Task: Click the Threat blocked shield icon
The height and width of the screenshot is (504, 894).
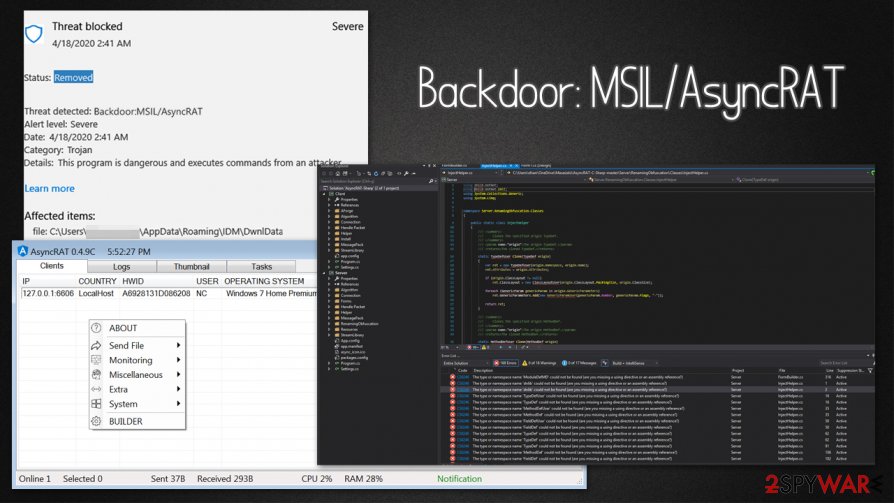Action: pyautogui.click(x=34, y=34)
